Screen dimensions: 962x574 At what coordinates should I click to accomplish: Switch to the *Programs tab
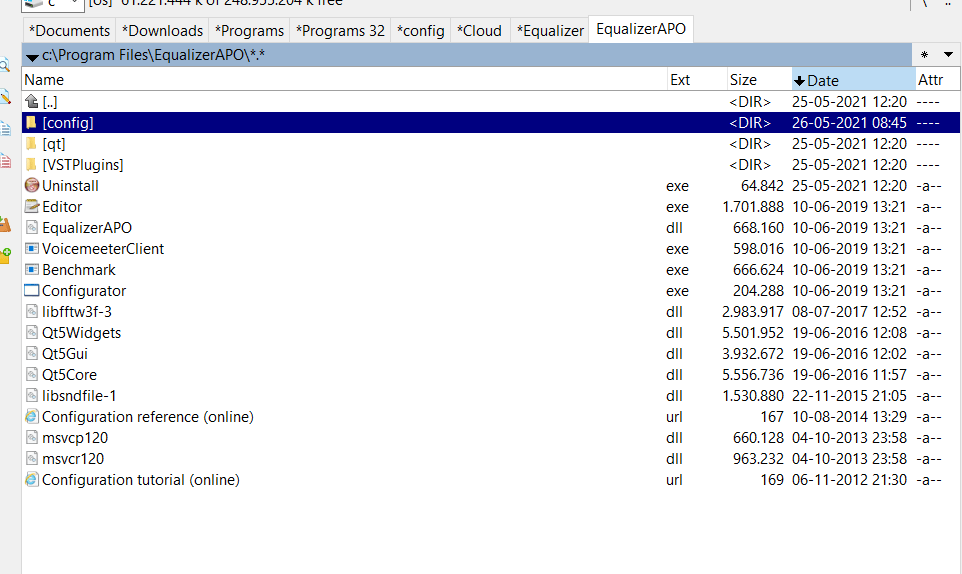coord(249,31)
